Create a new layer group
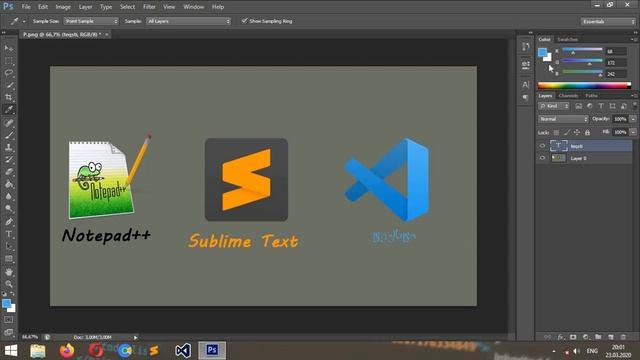Screen dimensions: 640x360 [598, 337]
